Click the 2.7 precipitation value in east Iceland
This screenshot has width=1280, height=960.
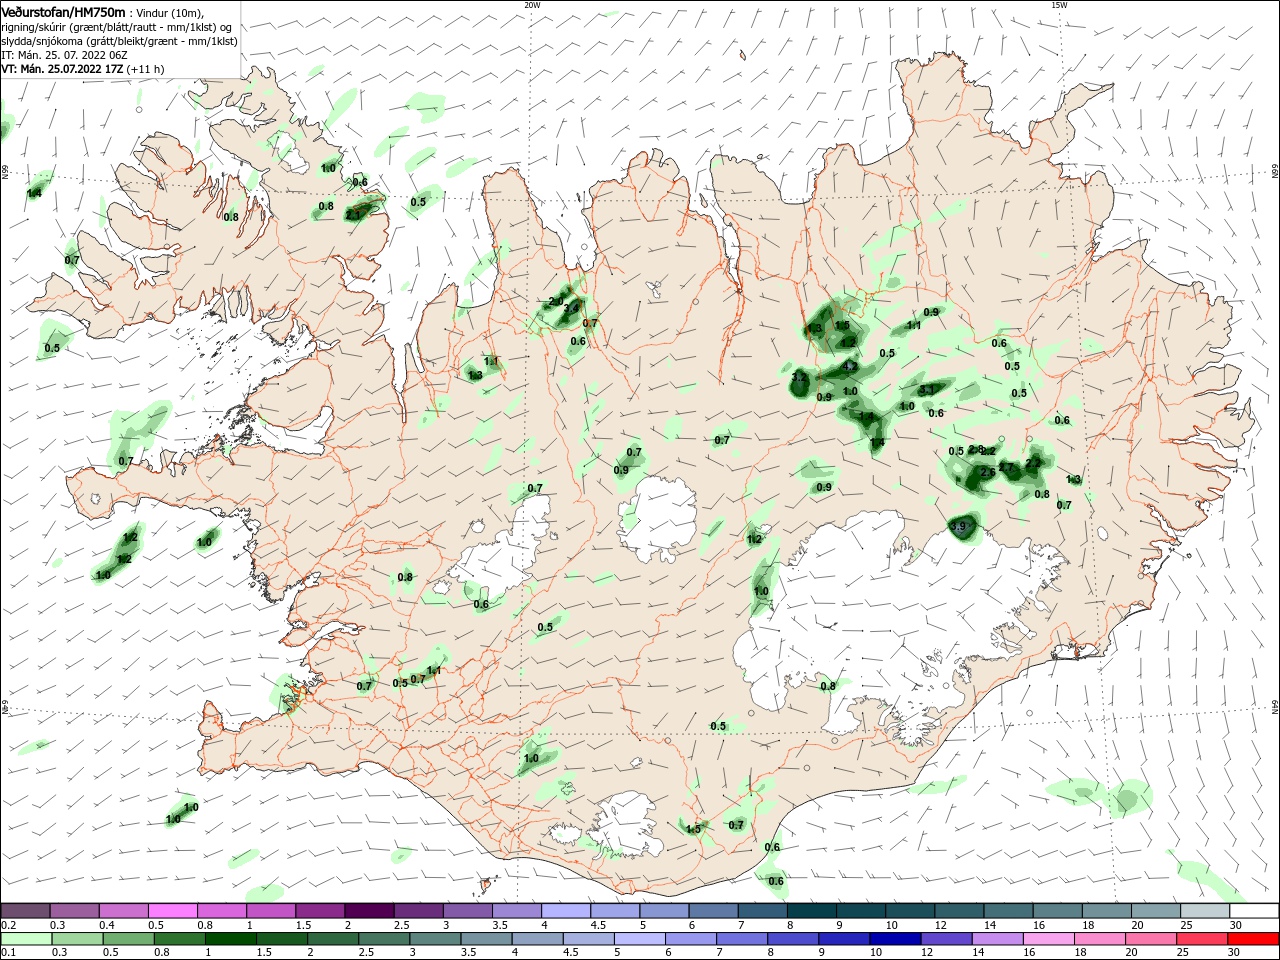pyautogui.click(x=1006, y=467)
